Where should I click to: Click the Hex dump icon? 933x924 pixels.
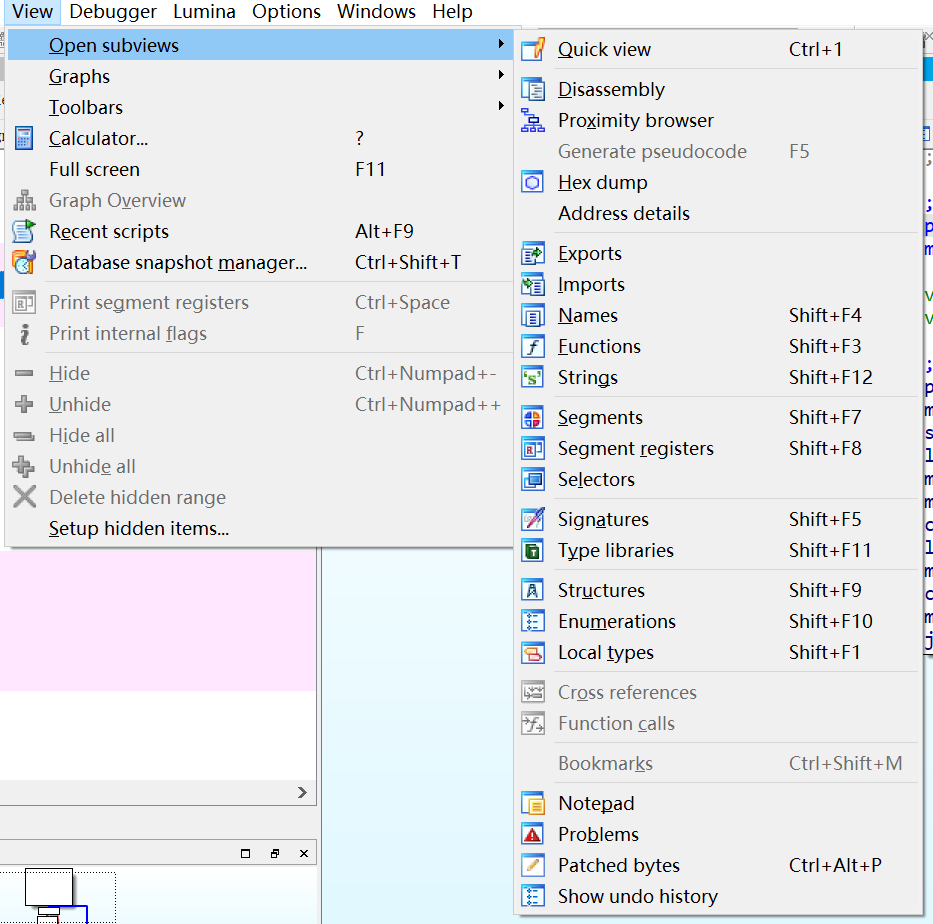point(533,182)
